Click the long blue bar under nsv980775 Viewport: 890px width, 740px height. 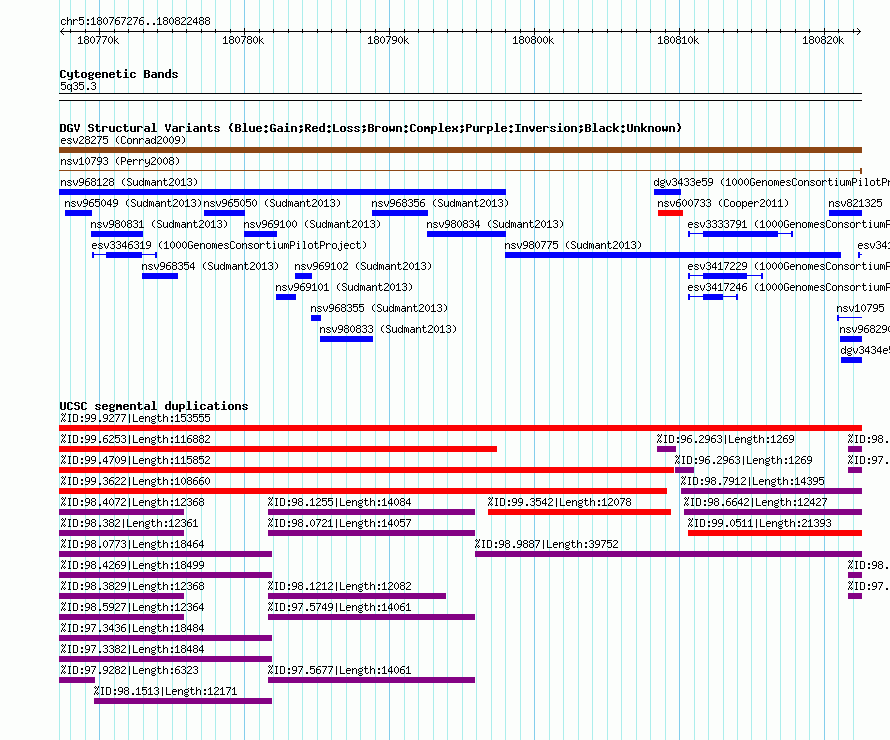click(673, 255)
